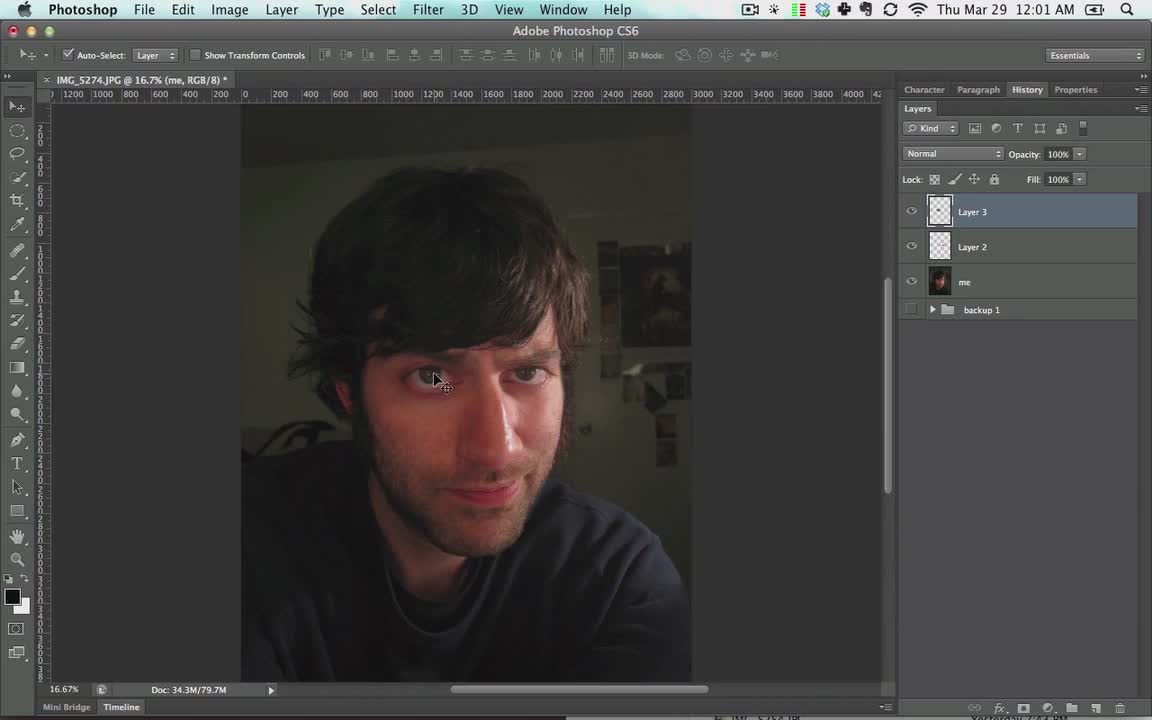1152x720 pixels.
Task: Open the Image menu
Action: (229, 10)
